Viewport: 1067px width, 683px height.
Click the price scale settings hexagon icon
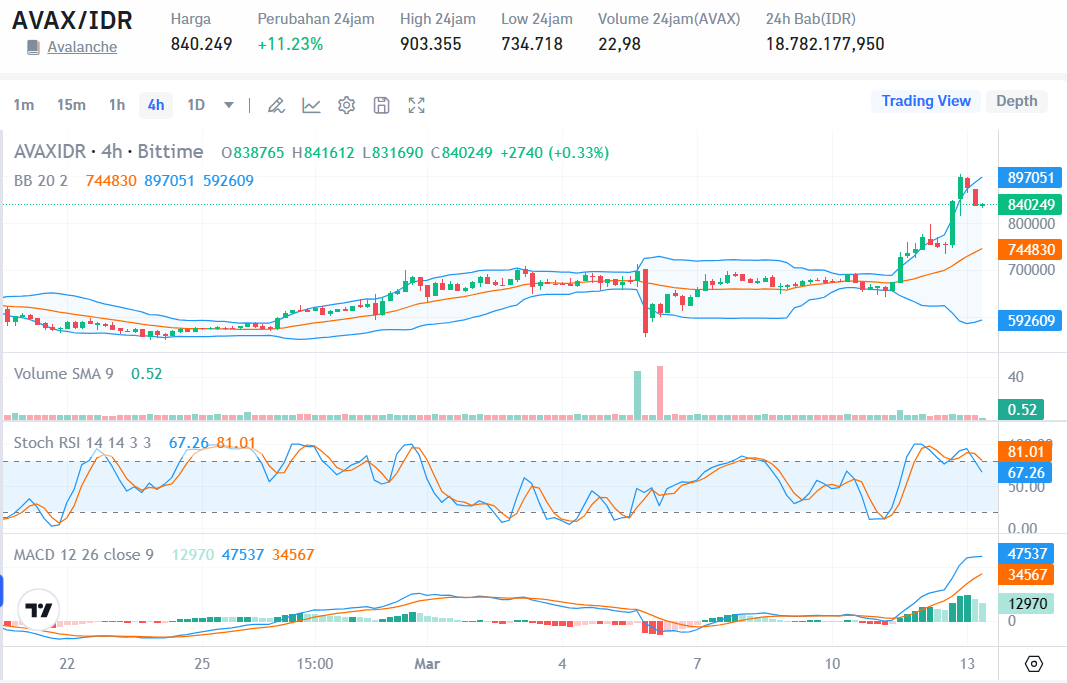pos(1033,663)
